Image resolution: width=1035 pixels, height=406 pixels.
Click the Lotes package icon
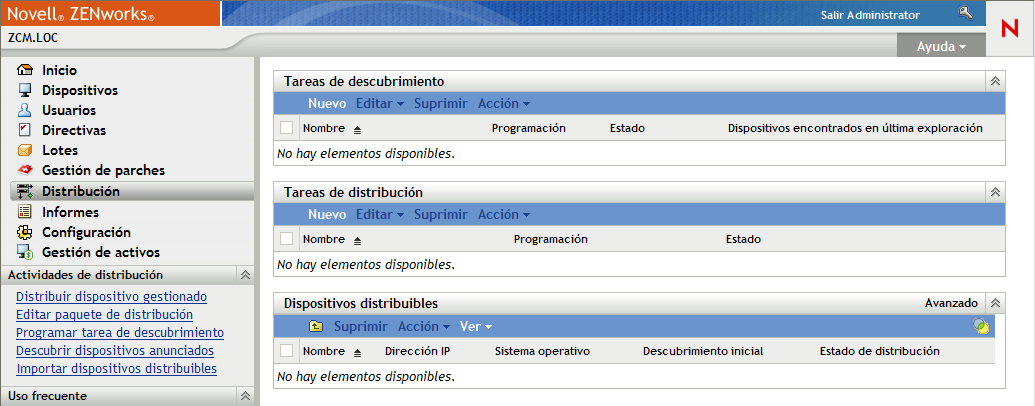click(26, 150)
